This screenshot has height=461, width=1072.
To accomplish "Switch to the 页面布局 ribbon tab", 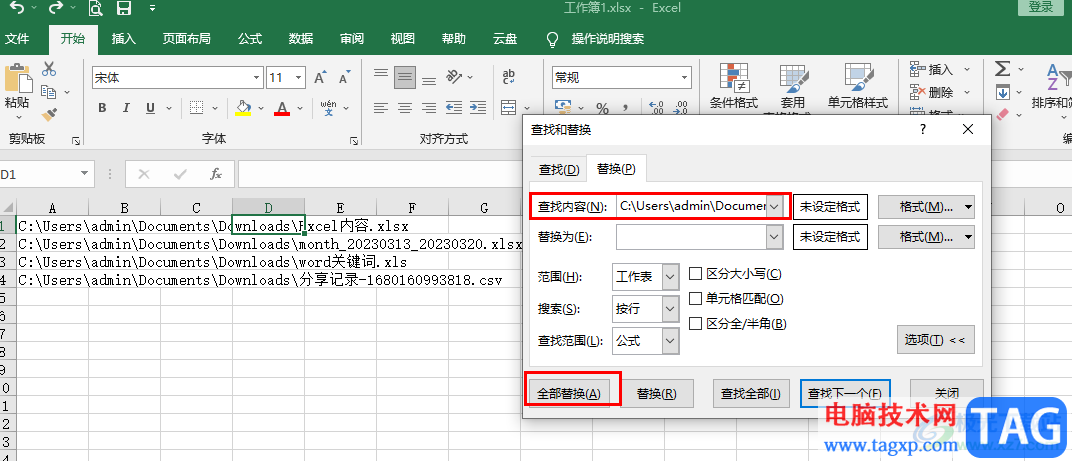I will (x=187, y=39).
